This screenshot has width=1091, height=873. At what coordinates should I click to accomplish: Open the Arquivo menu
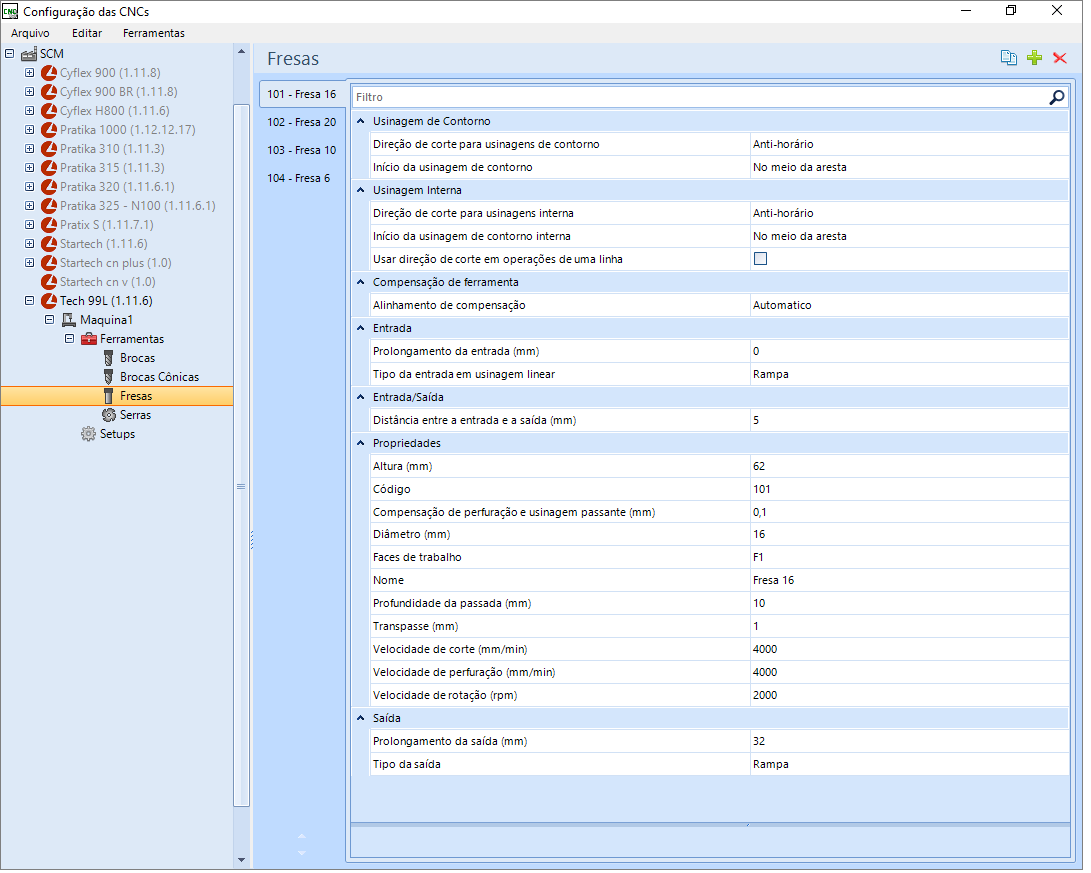[31, 33]
